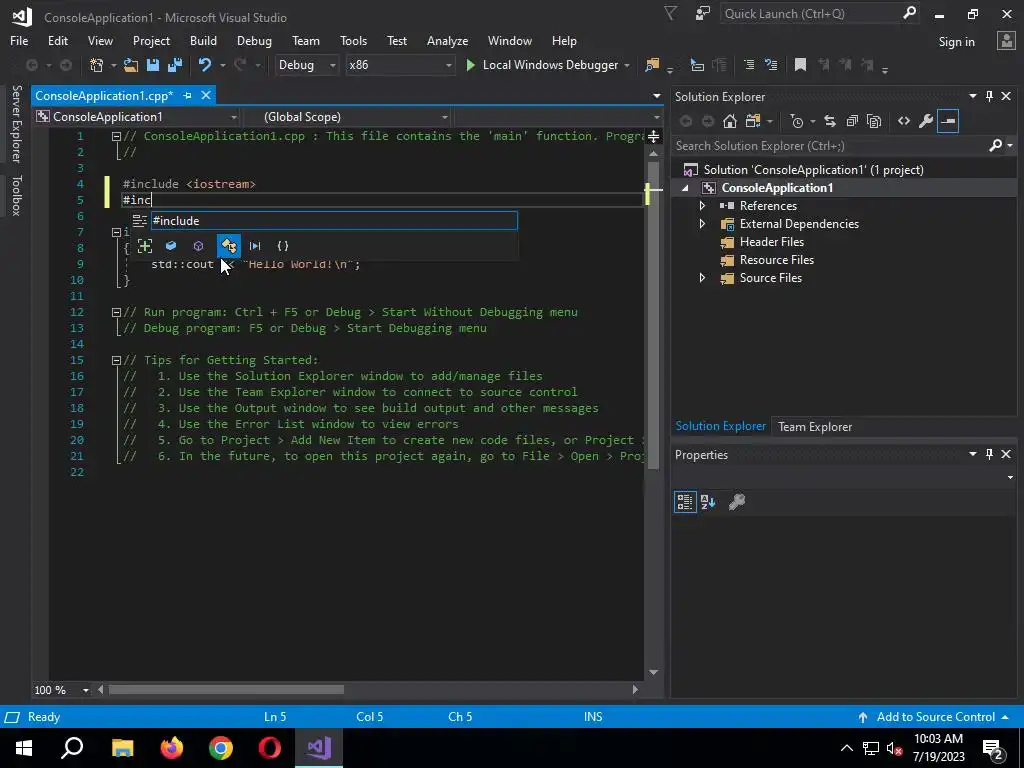Viewport: 1024px width, 768px height.
Task: Click Sign in link
Action: 956,42
